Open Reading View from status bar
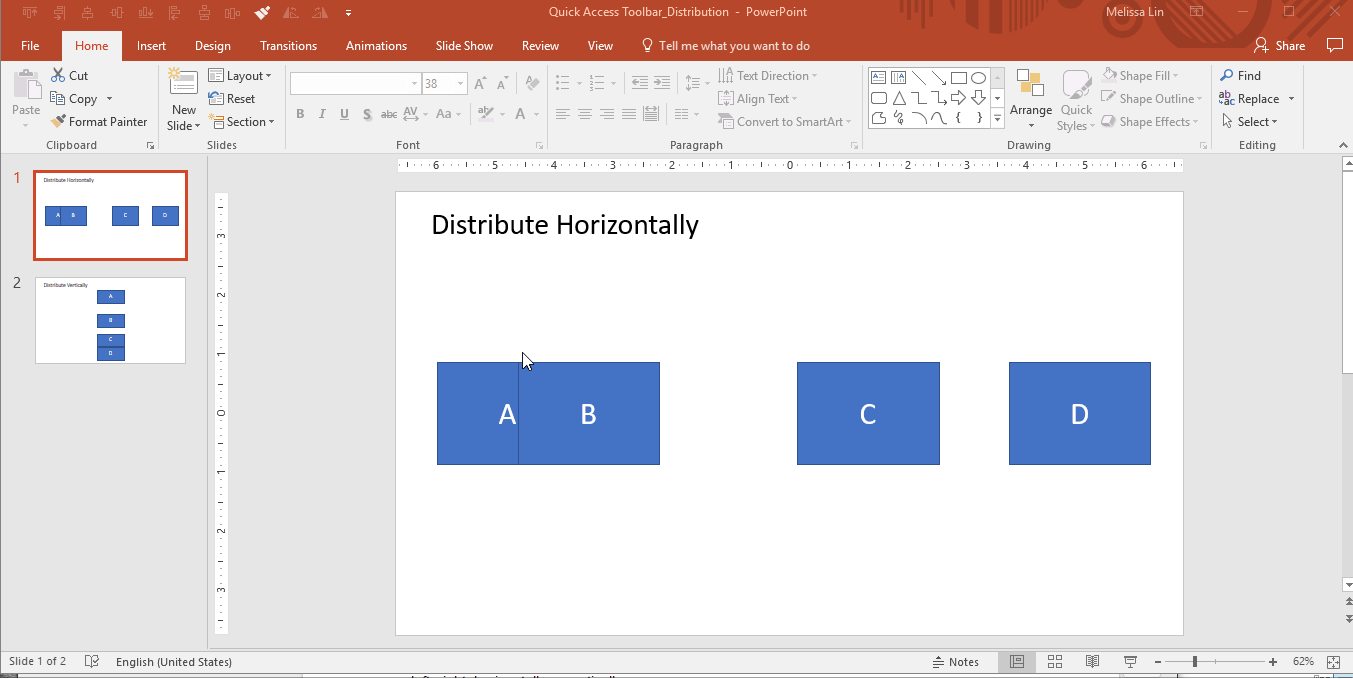The height and width of the screenshot is (679, 1353). (1092, 662)
